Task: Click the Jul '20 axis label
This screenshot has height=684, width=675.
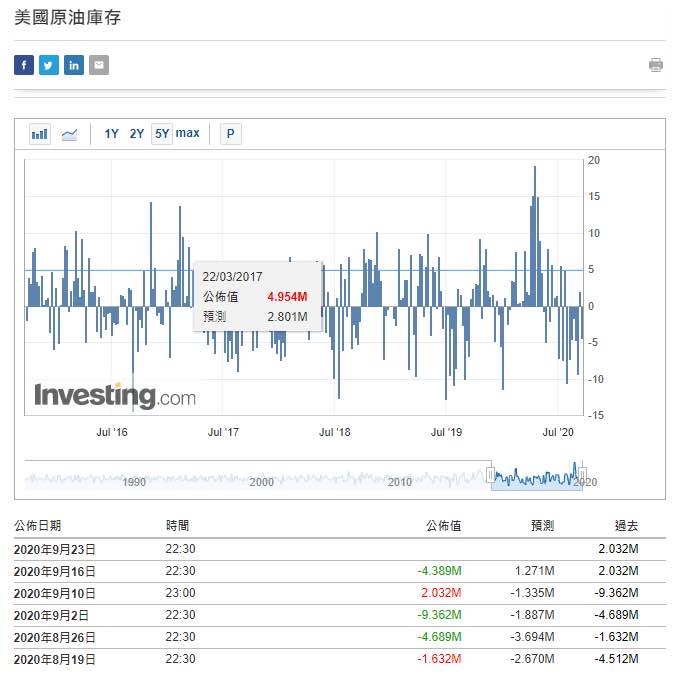Action: (558, 432)
